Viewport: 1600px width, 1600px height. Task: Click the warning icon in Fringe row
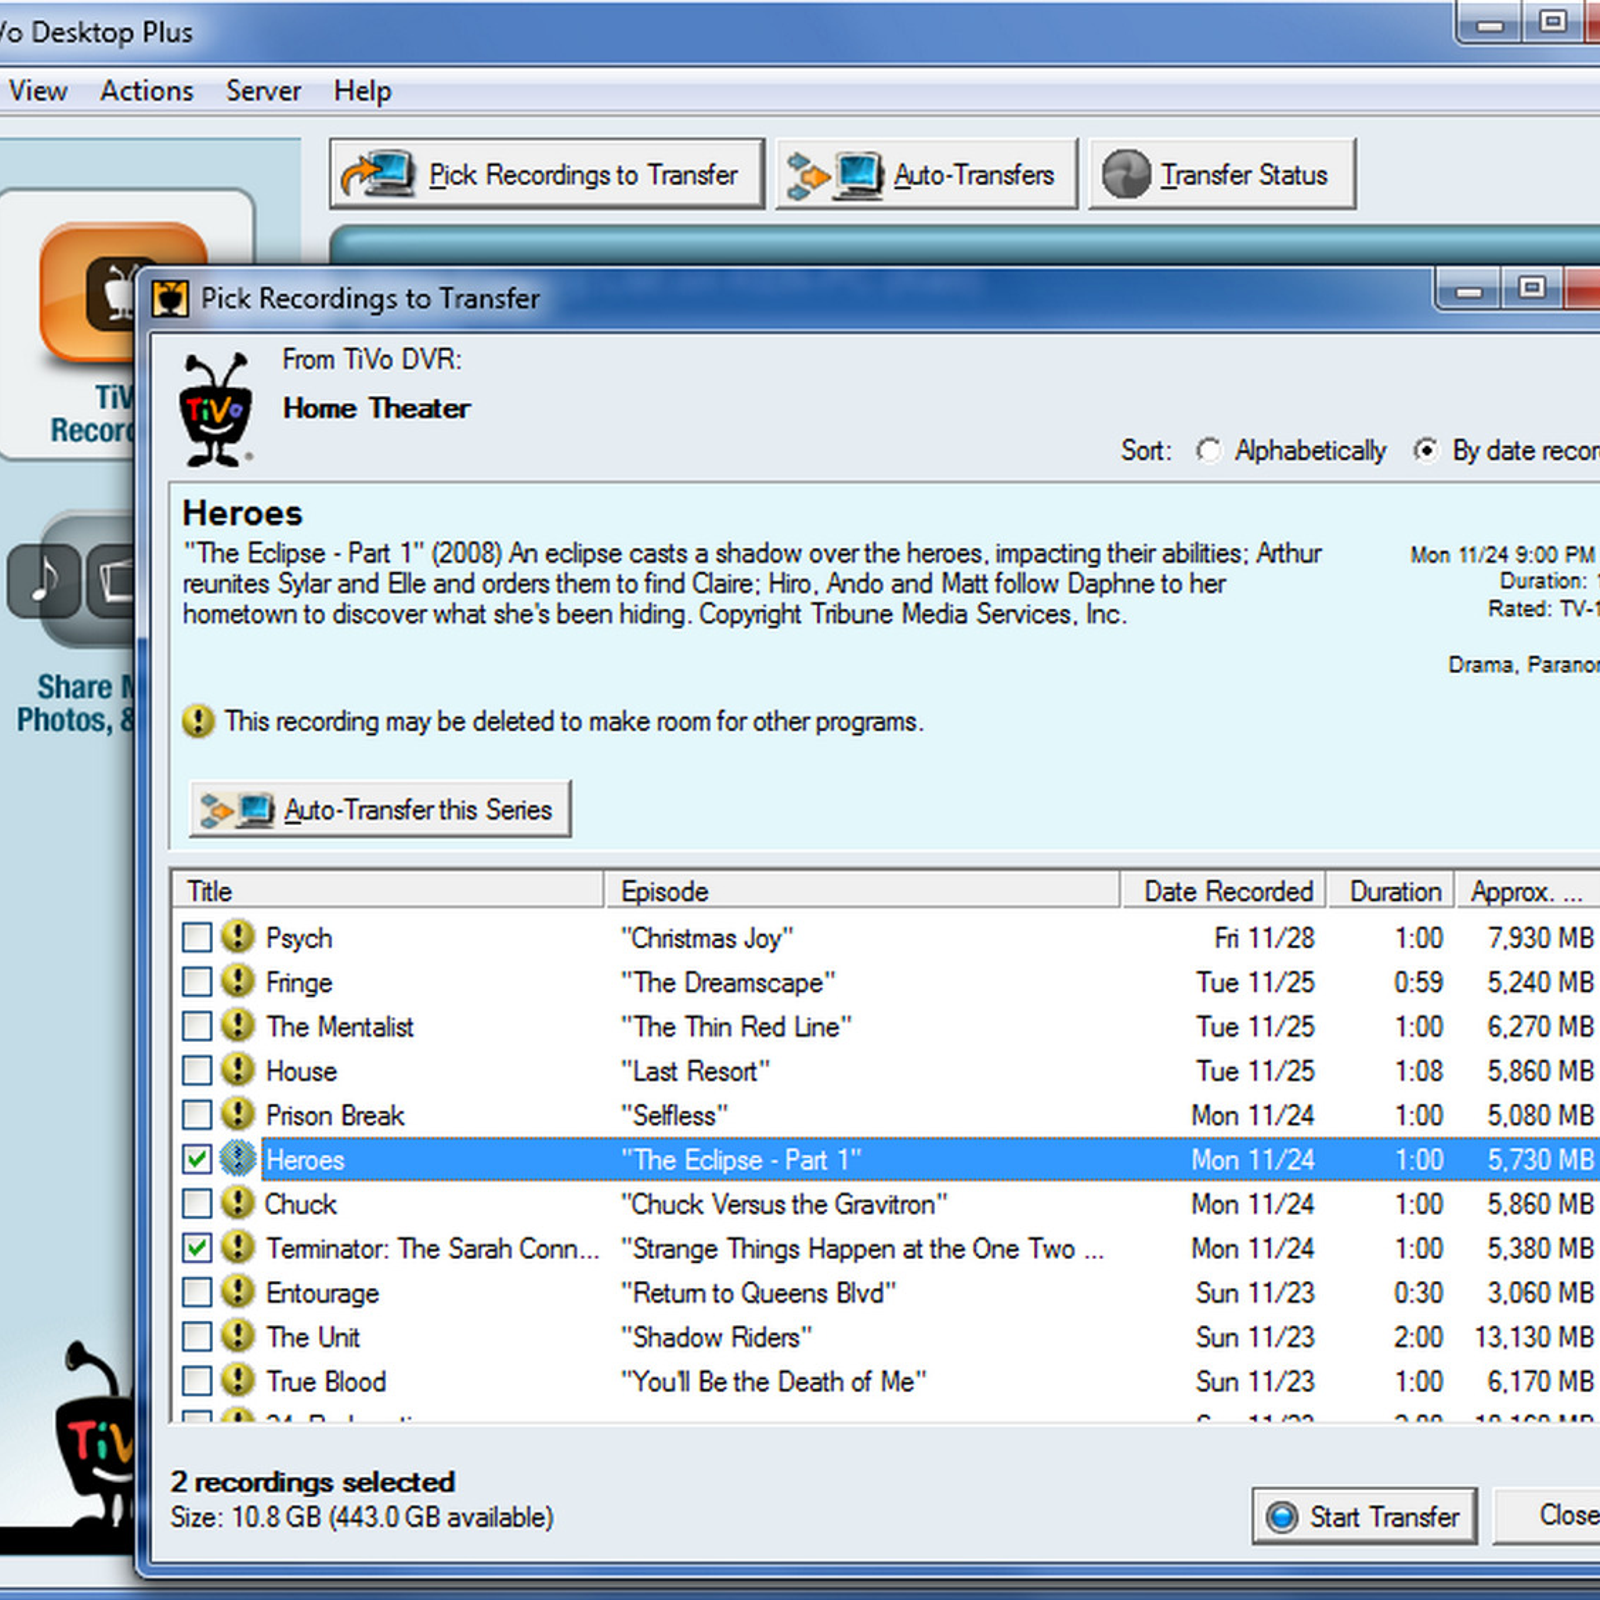[237, 981]
